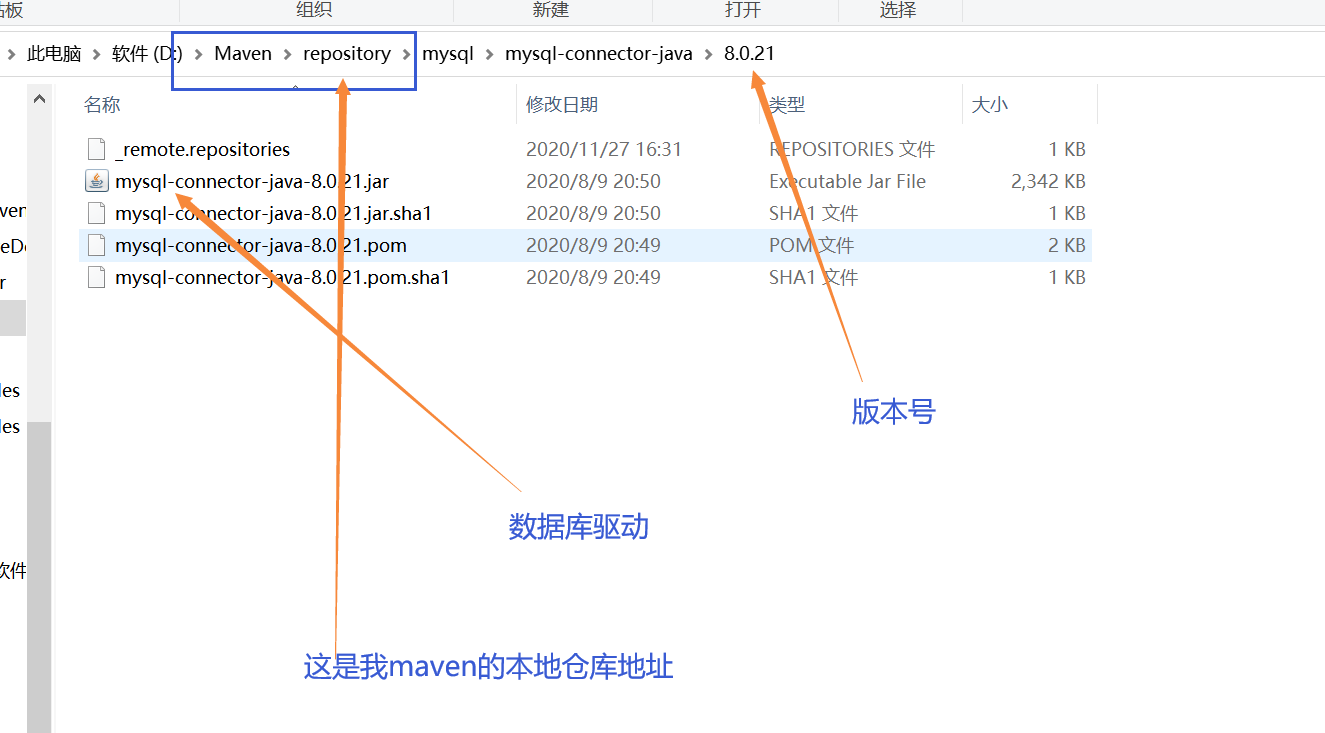Click the Java icon of mysql-connector-java-8.0.21.jar
This screenshot has width=1325, height=733.
(95, 180)
